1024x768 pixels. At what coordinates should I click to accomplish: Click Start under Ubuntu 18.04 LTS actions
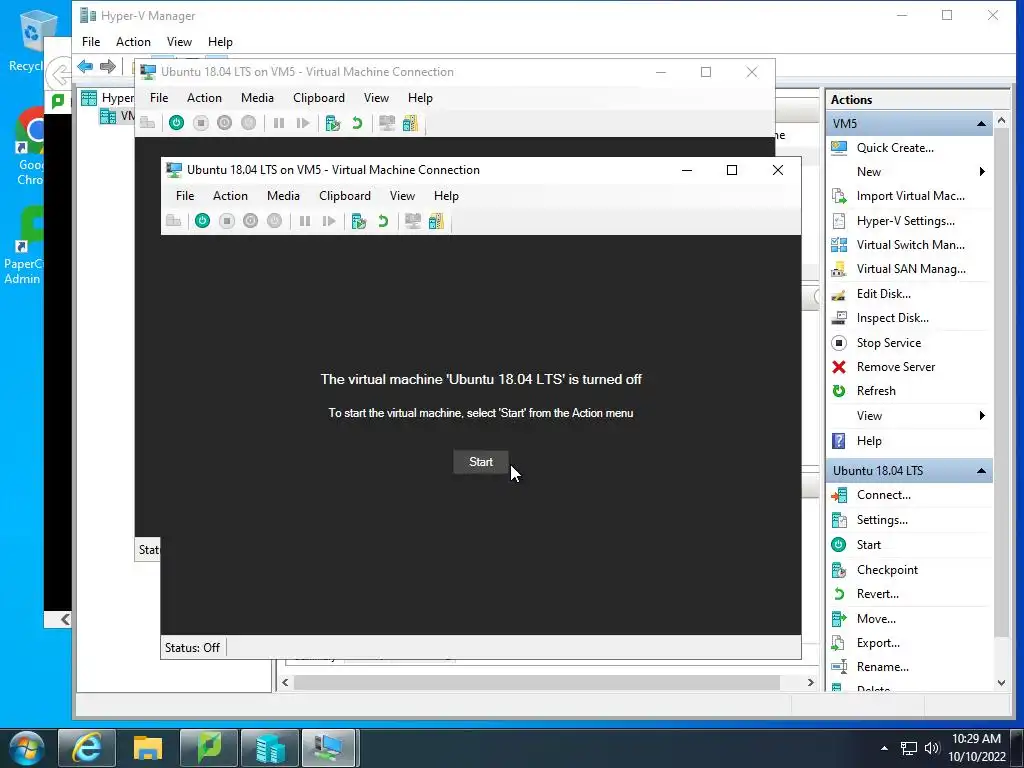tap(869, 545)
